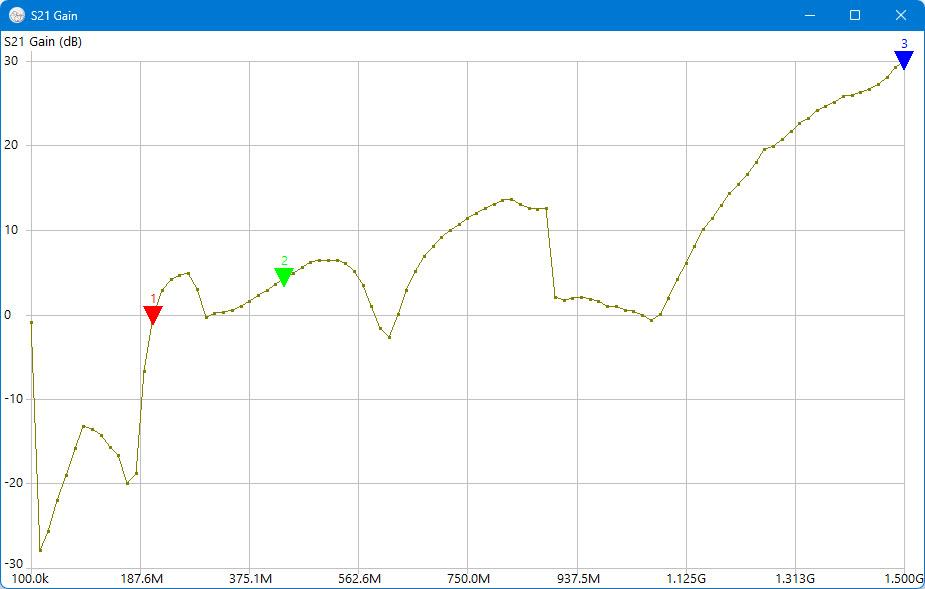Image resolution: width=925 pixels, height=589 pixels.
Task: Click the '10' gain axis label
Action: (x=11, y=230)
